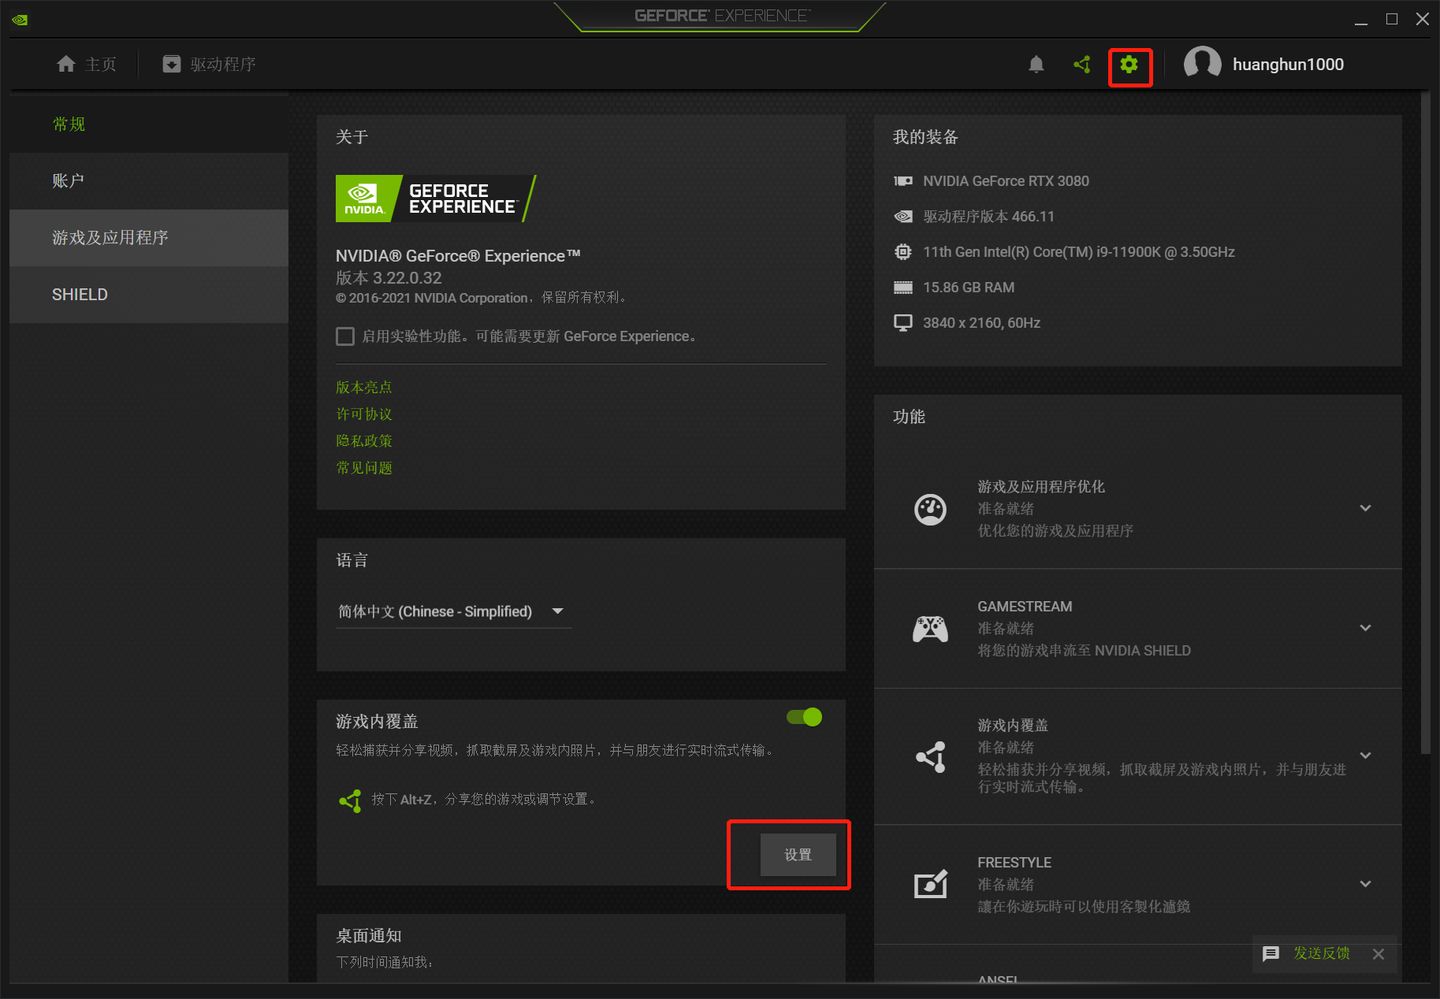Open notifications via the bell icon

1036,64
